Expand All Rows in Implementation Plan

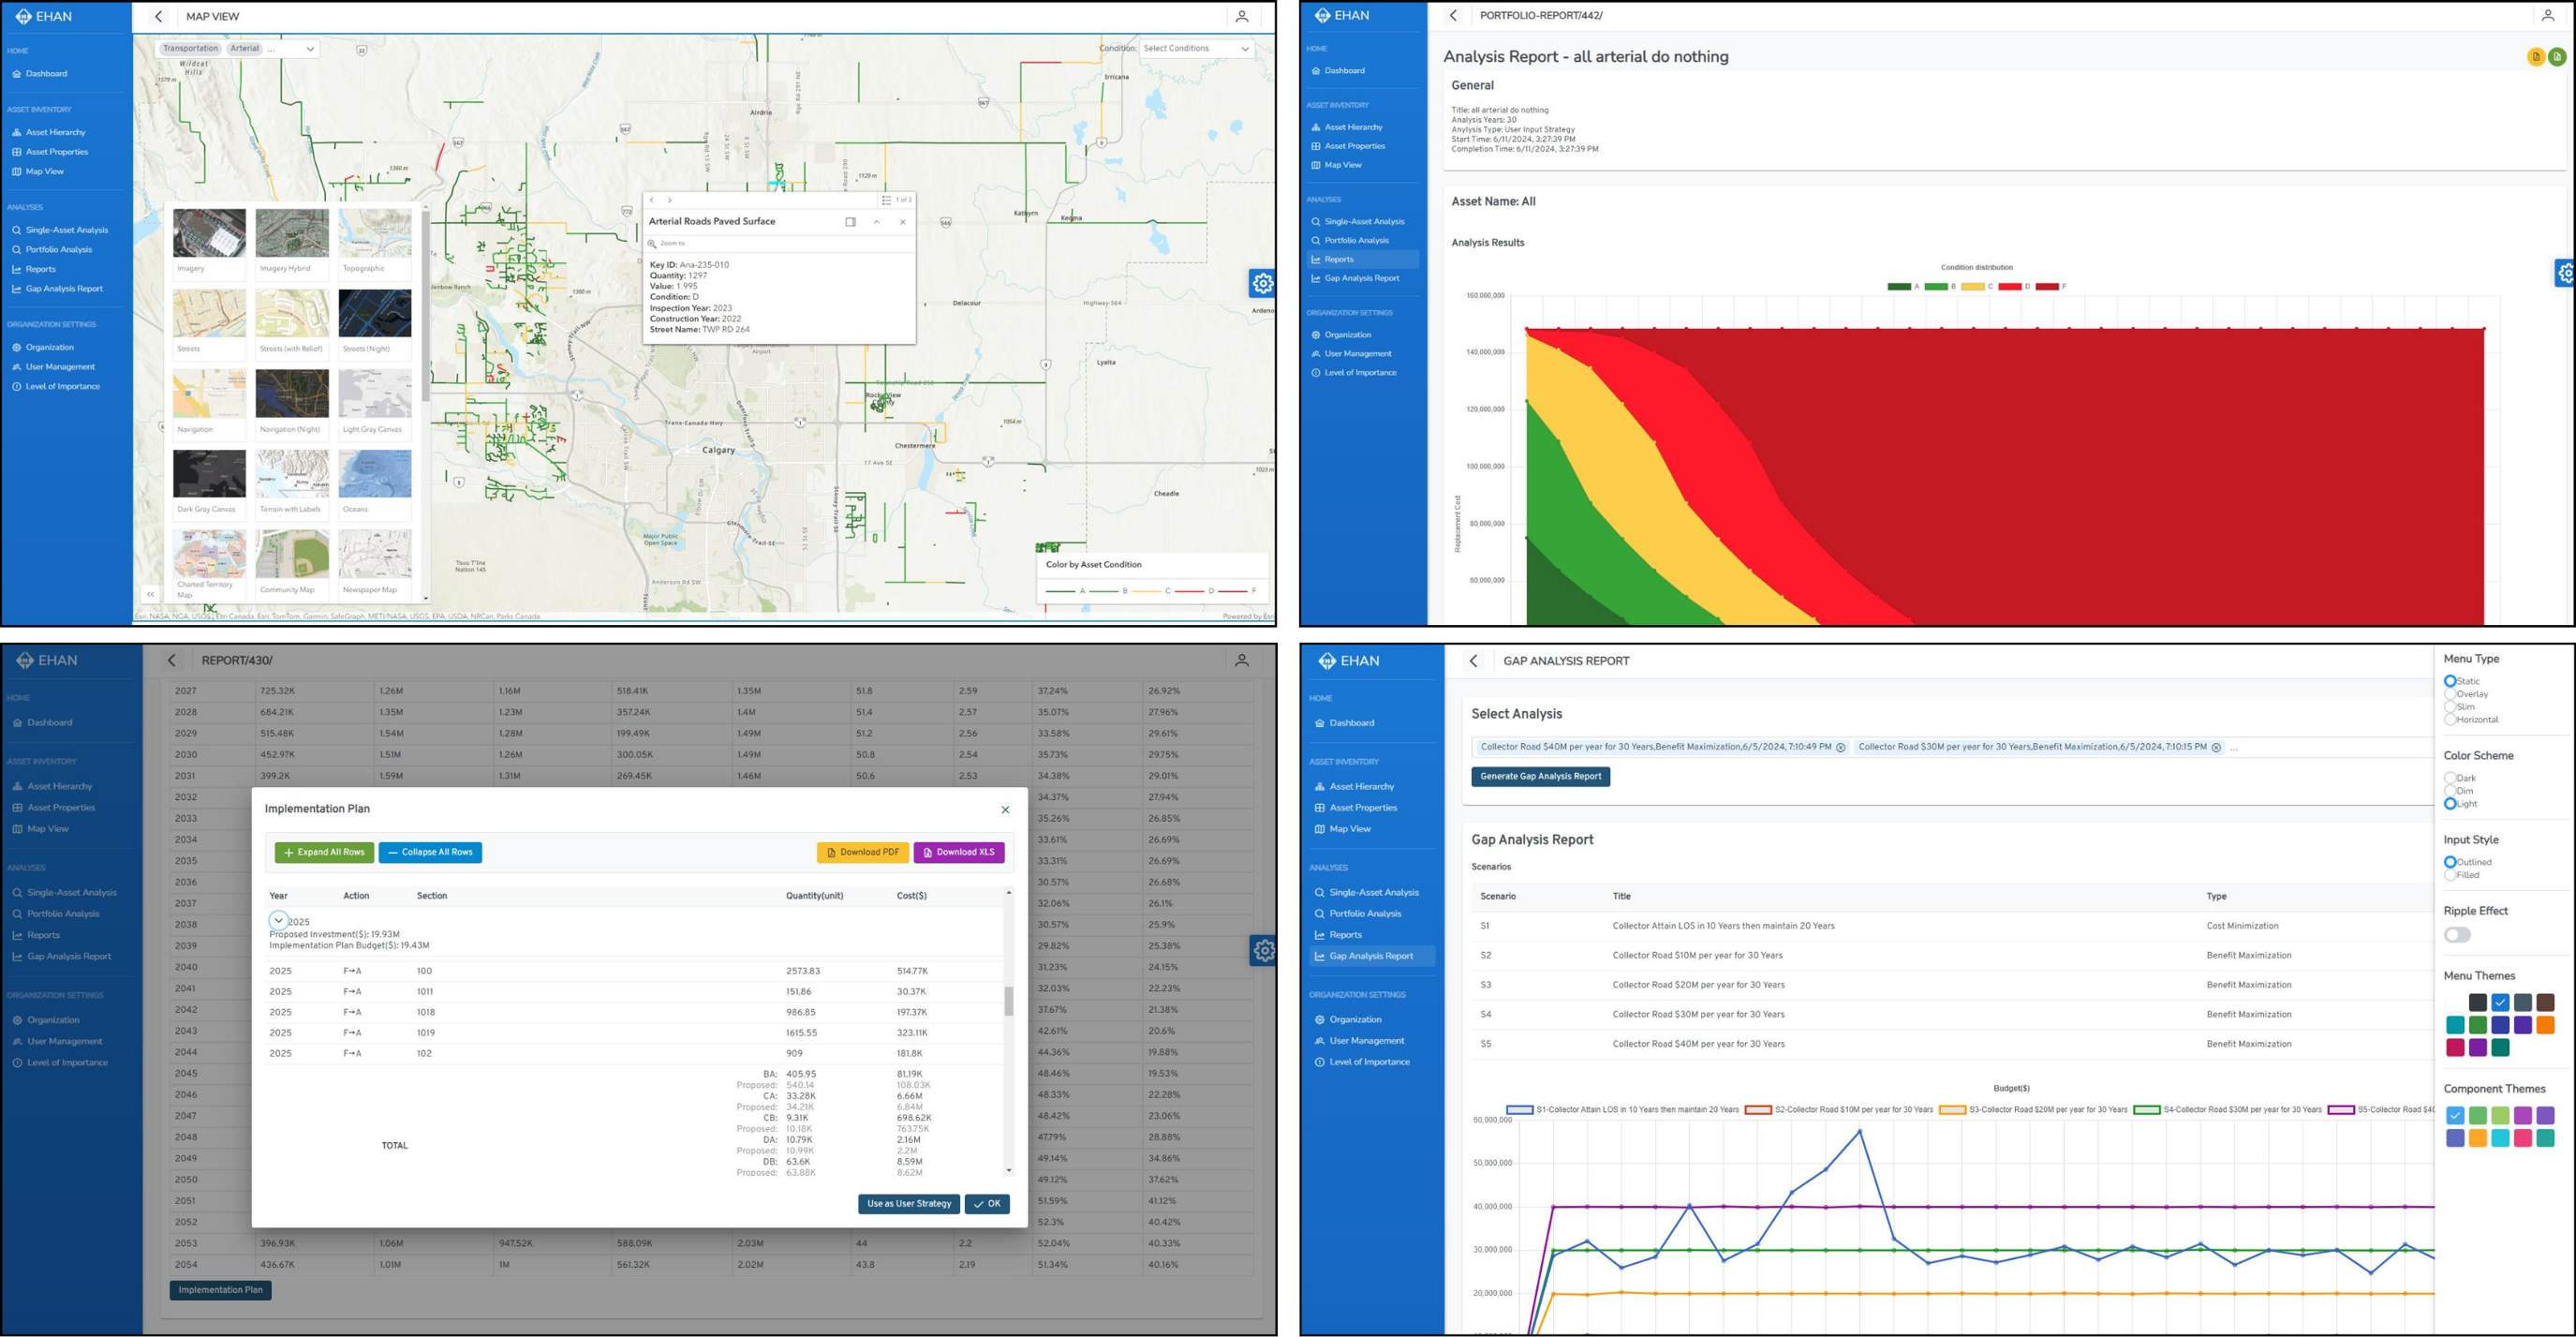click(324, 852)
